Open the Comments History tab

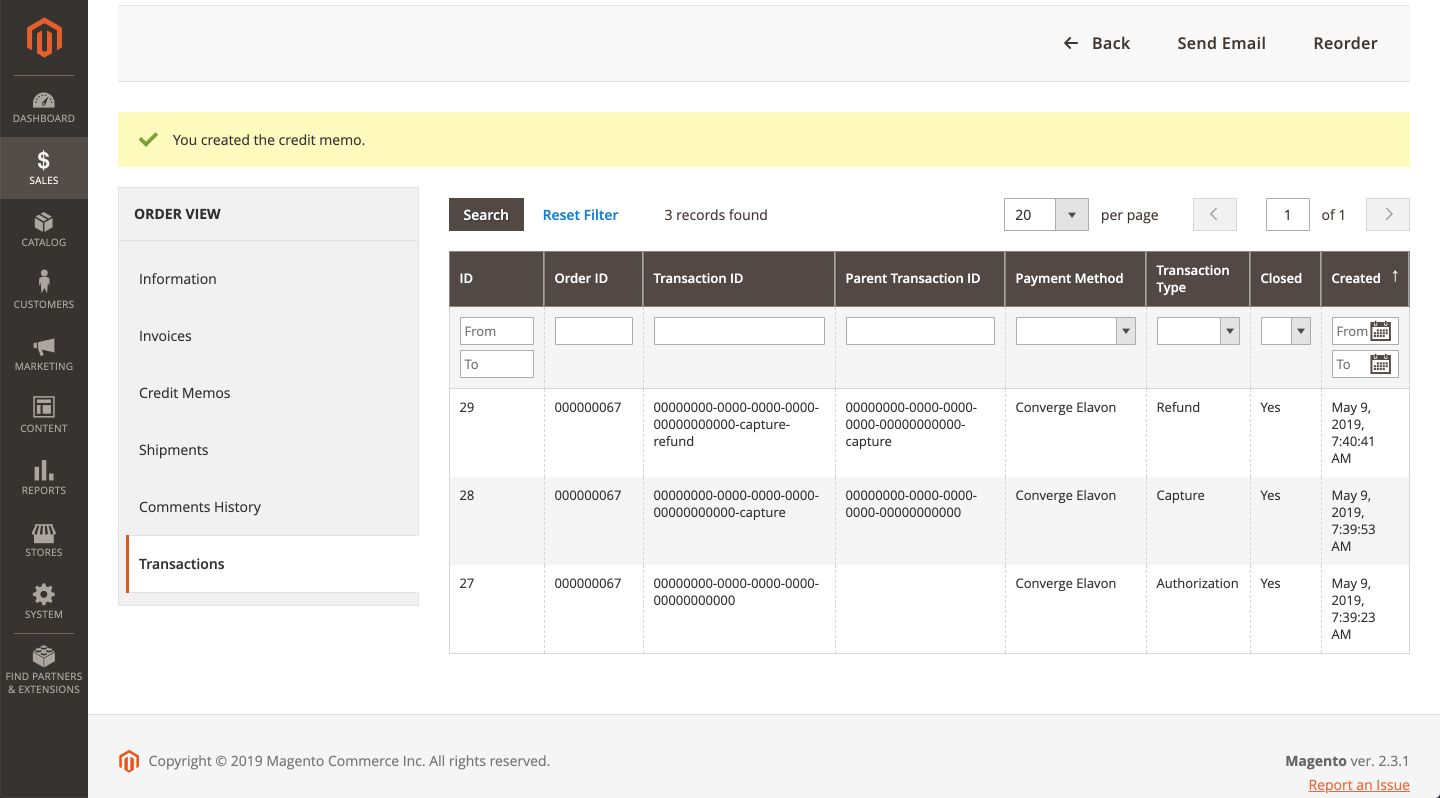tap(268, 507)
